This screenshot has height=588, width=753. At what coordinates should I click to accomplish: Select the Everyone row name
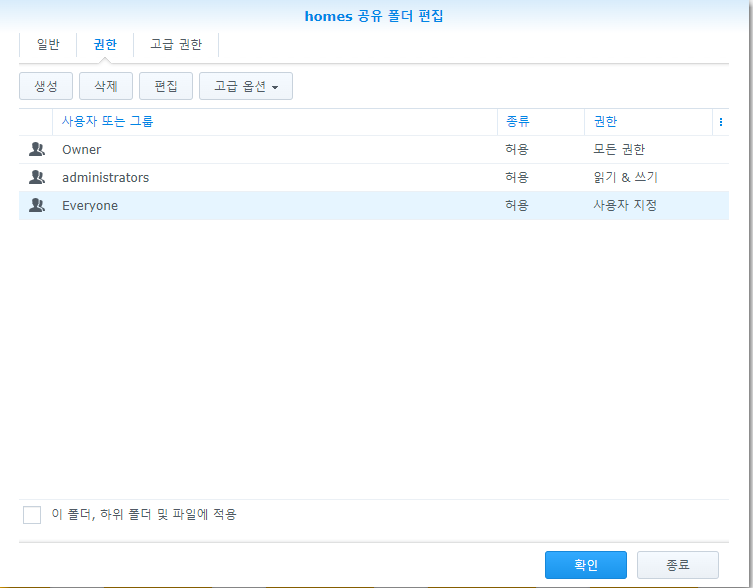[90, 206]
